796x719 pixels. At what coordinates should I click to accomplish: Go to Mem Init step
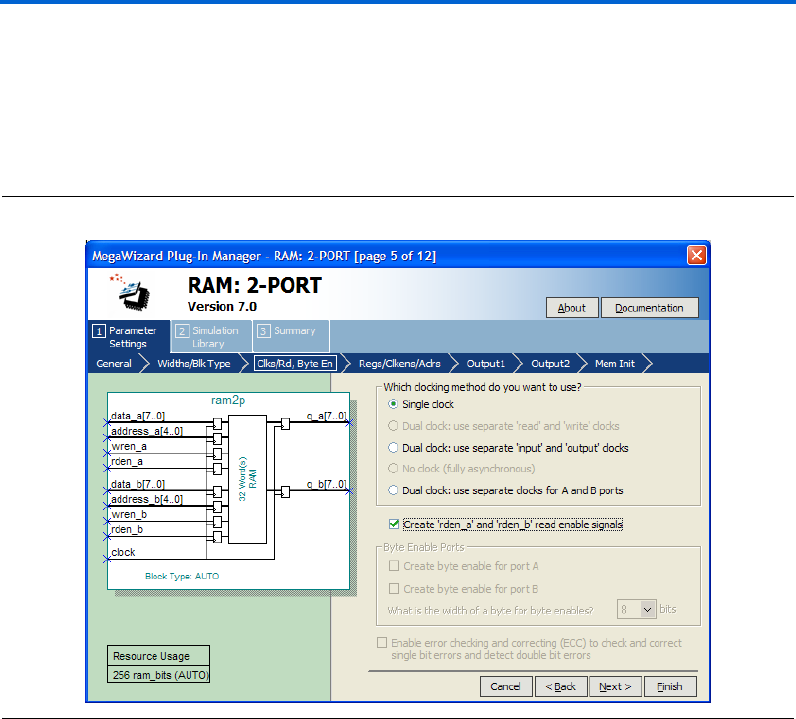tap(615, 364)
